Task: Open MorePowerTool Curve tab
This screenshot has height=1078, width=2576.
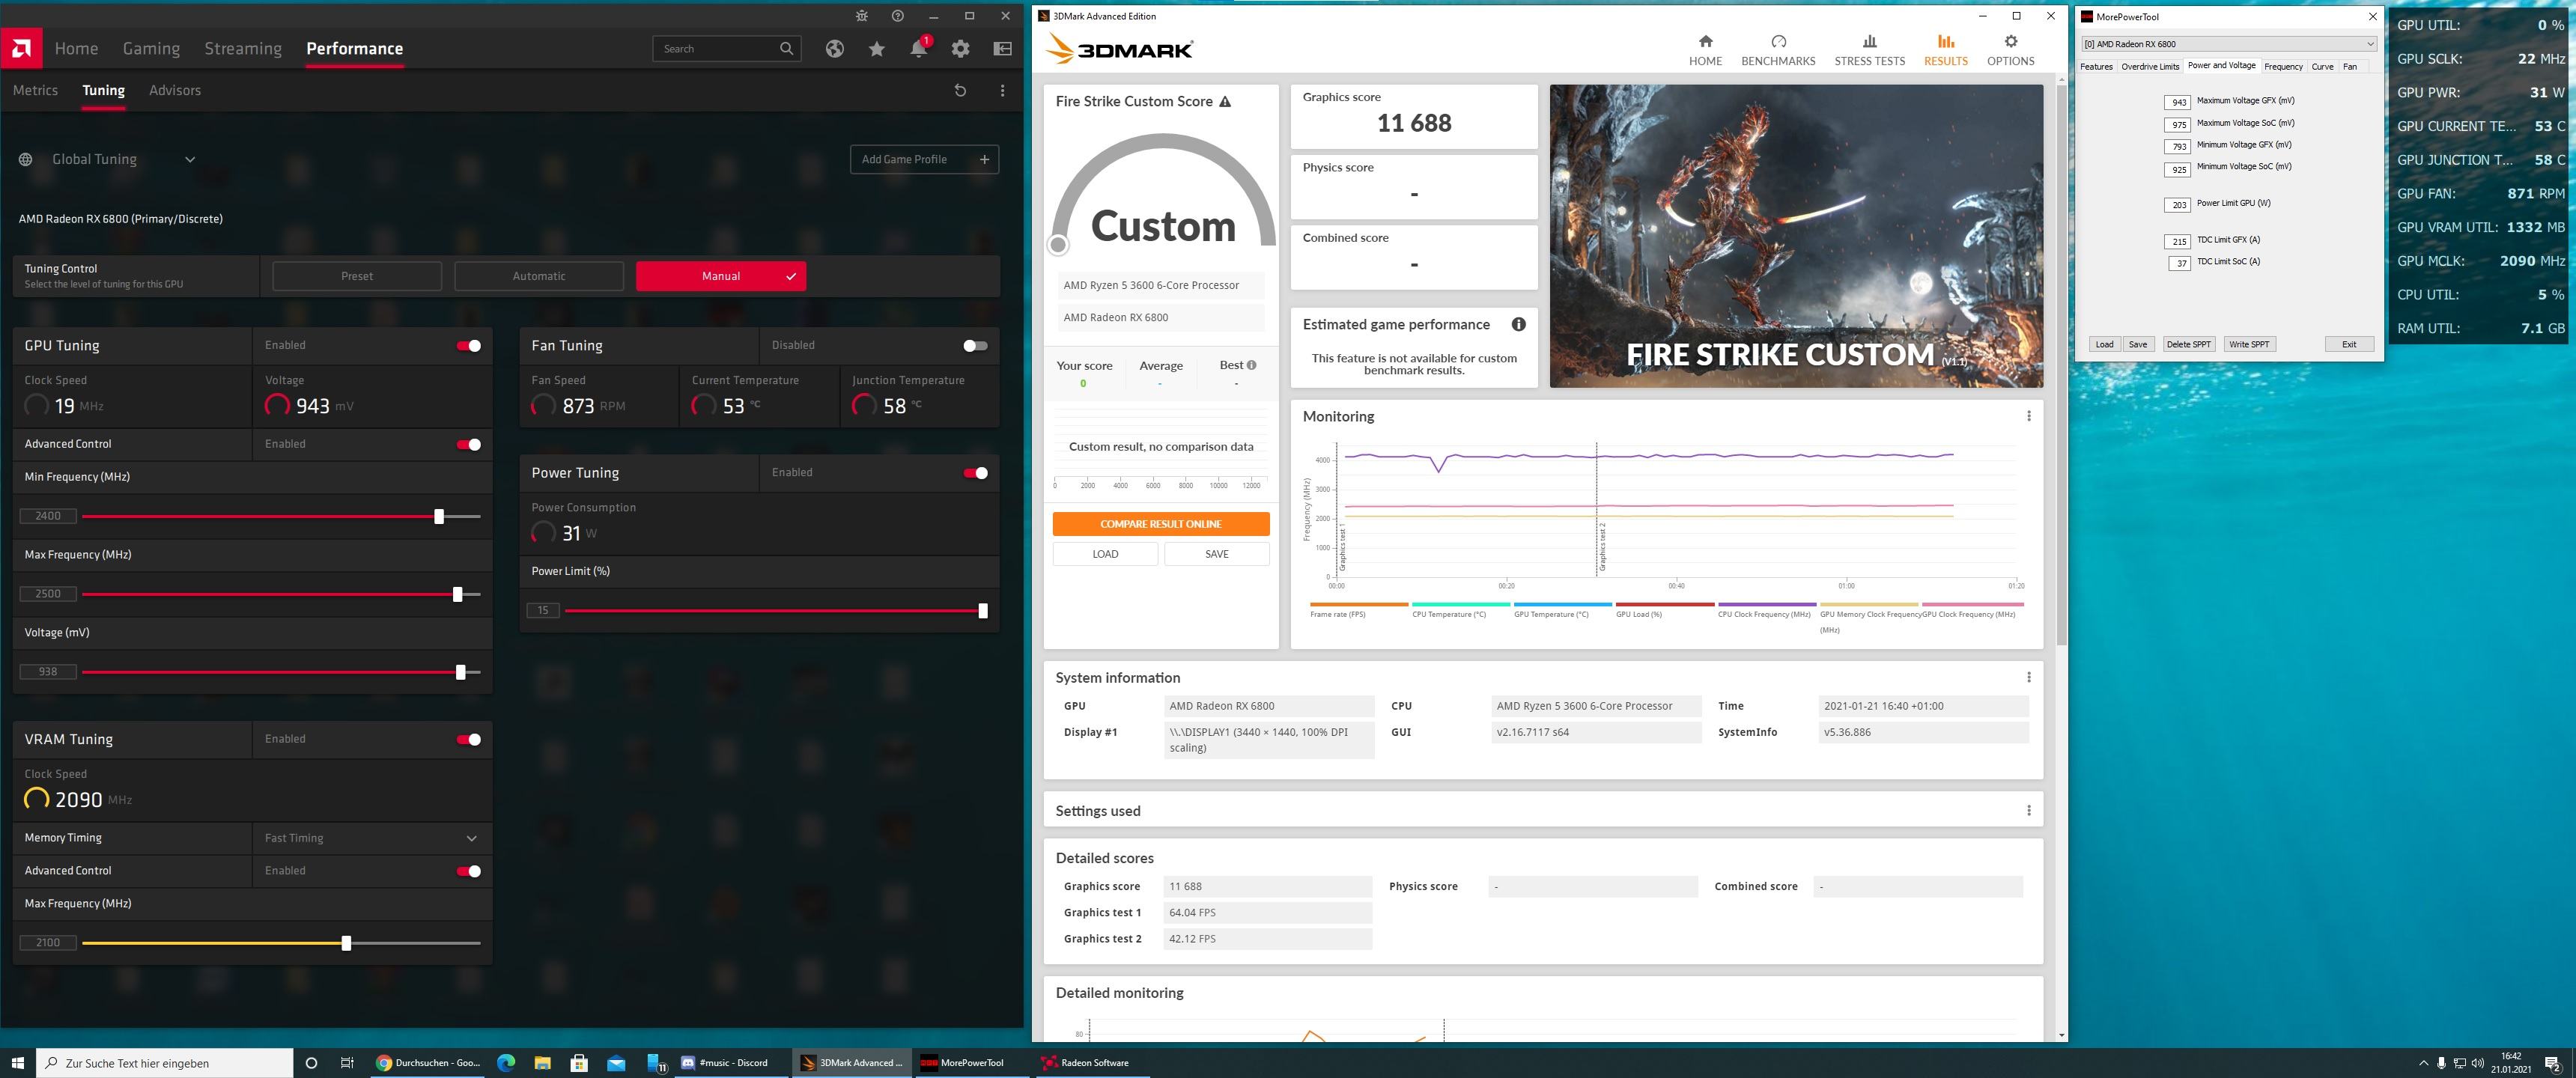Action: pyautogui.click(x=2322, y=66)
